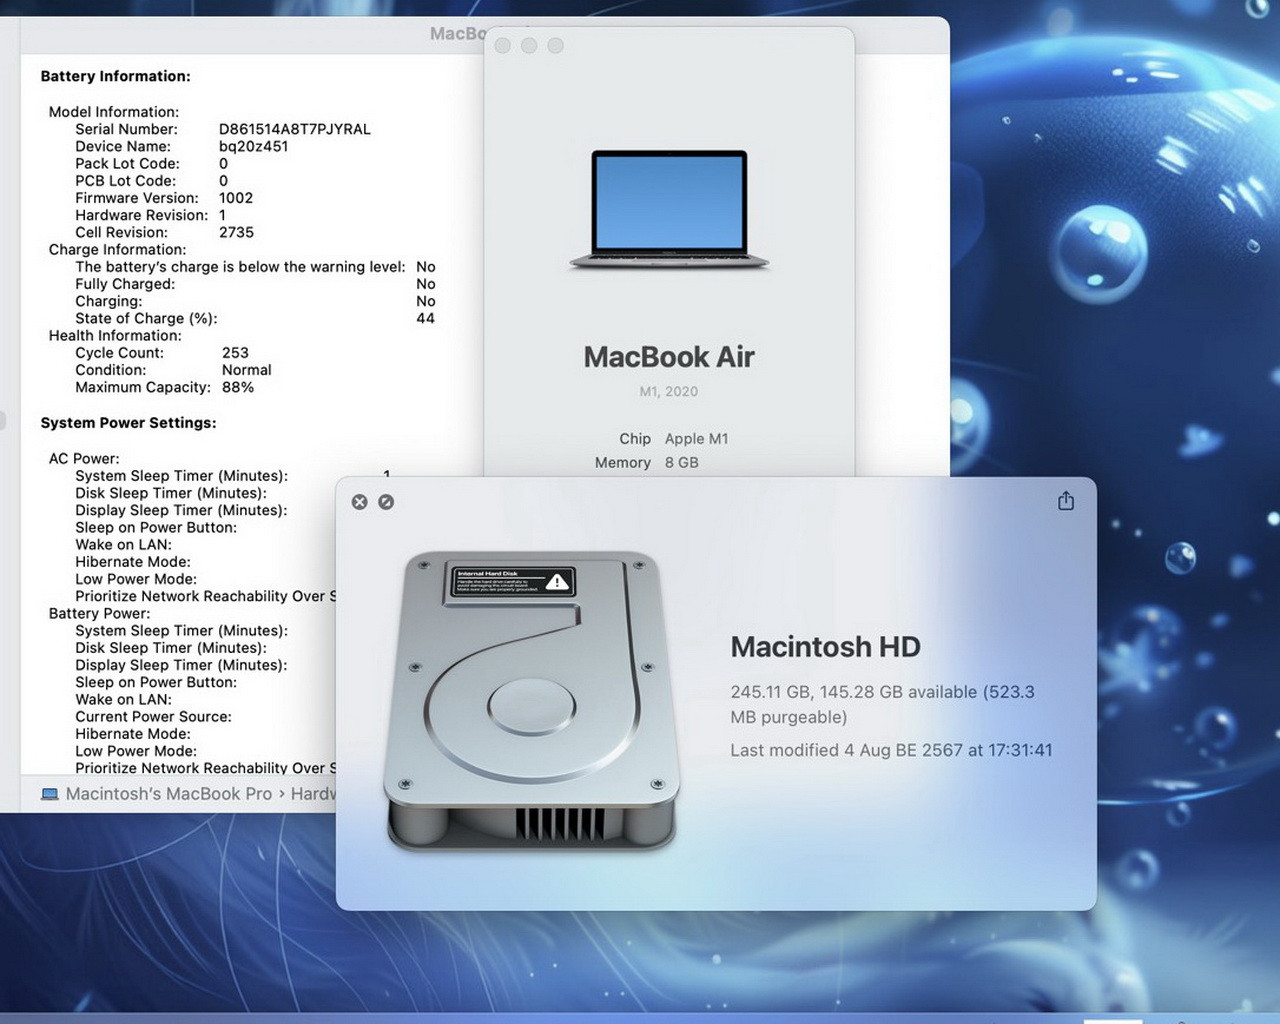
Task: Click the computer icon in the path bar
Action: pos(50,794)
